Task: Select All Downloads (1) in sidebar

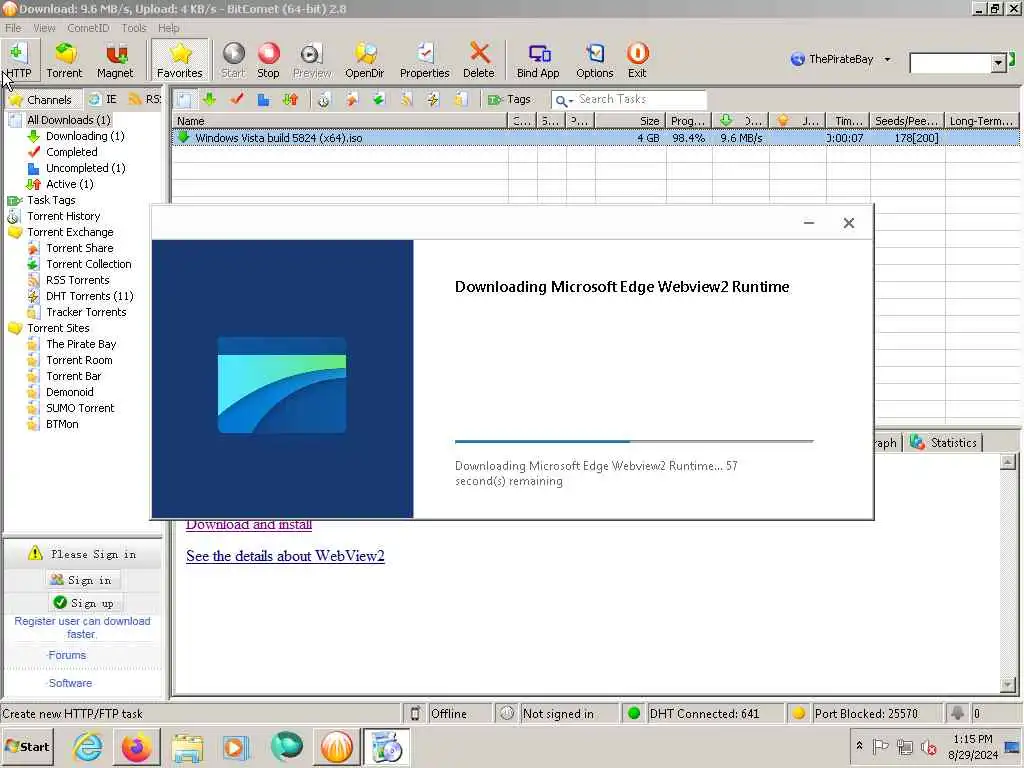Action: tap(69, 120)
